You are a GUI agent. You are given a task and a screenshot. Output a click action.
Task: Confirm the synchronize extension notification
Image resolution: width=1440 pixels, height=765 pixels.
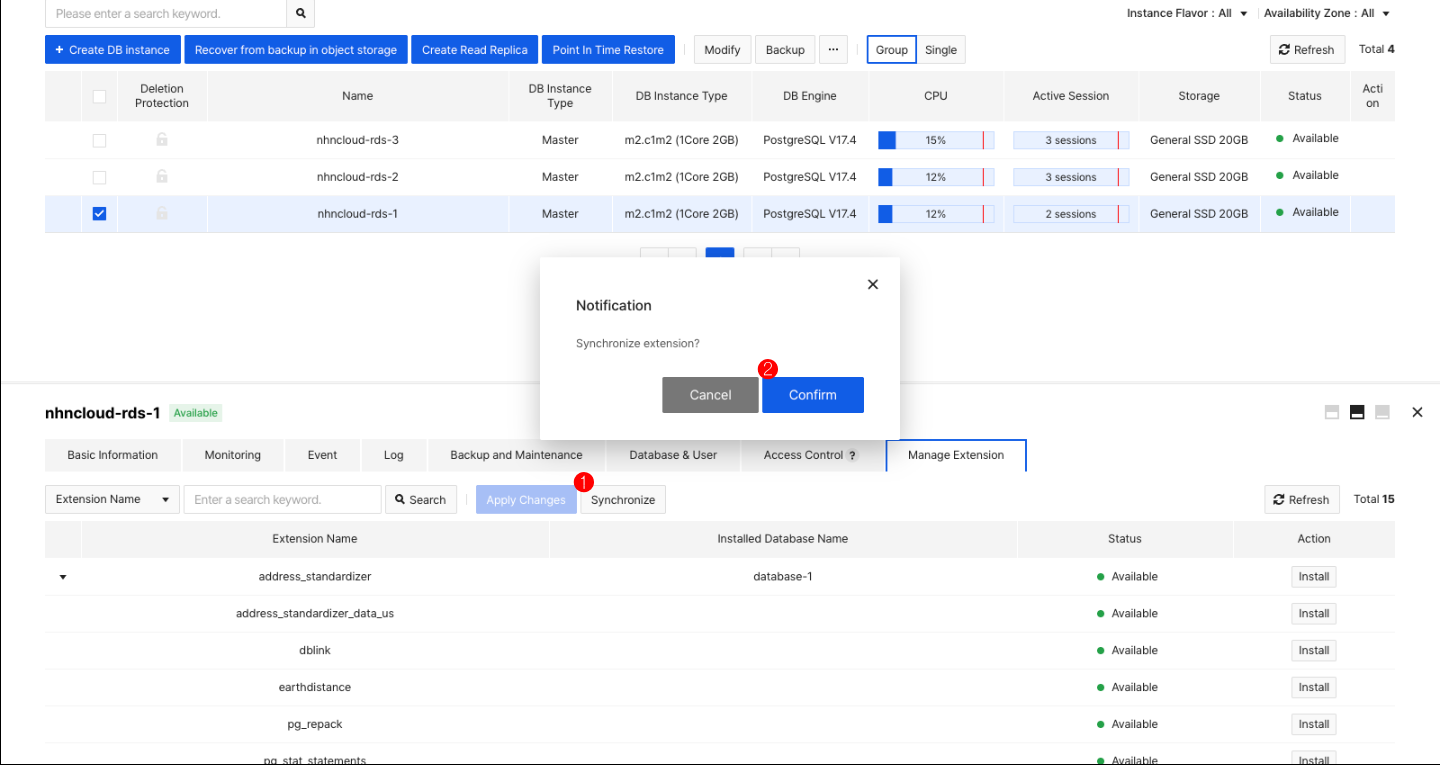tap(812, 395)
